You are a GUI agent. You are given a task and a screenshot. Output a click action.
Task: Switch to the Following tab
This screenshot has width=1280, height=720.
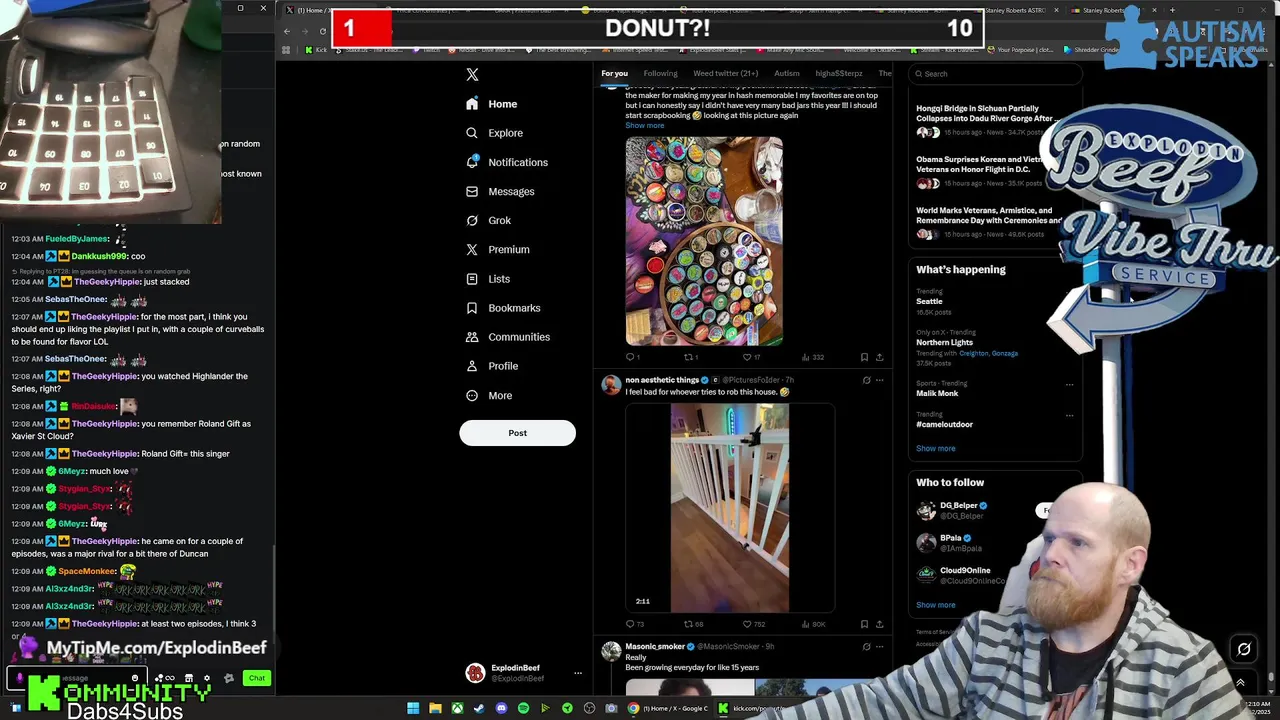coord(660,73)
